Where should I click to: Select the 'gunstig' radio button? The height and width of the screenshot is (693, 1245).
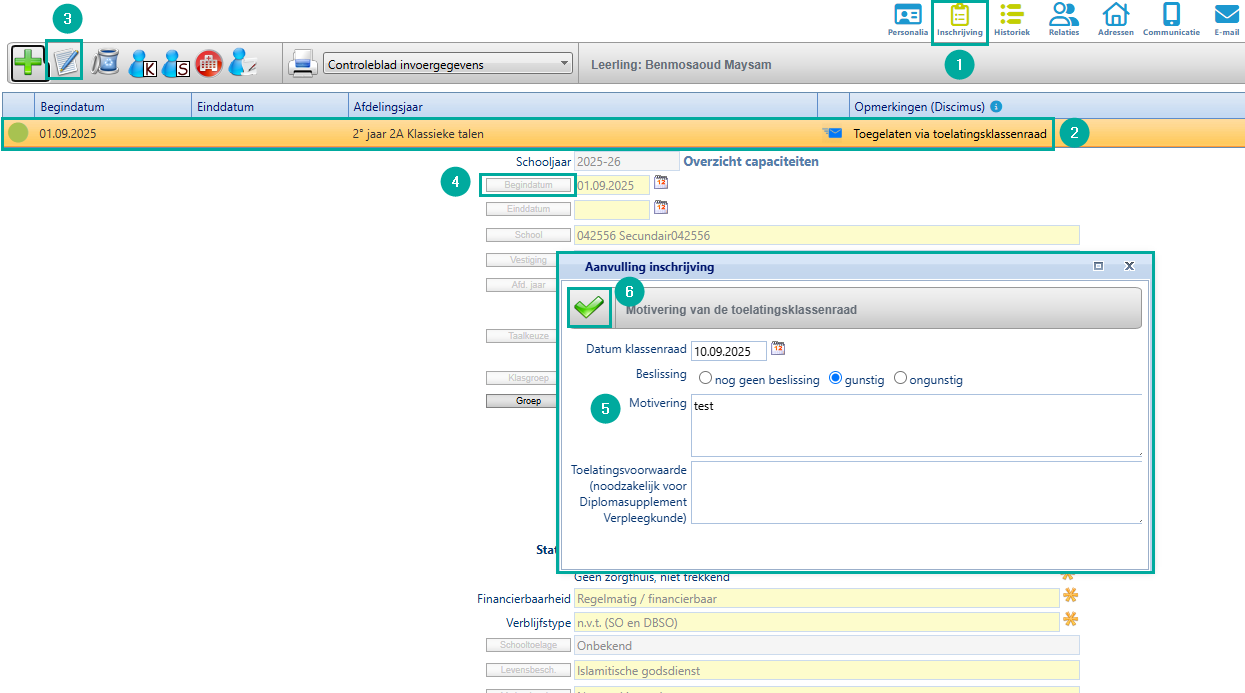point(836,379)
